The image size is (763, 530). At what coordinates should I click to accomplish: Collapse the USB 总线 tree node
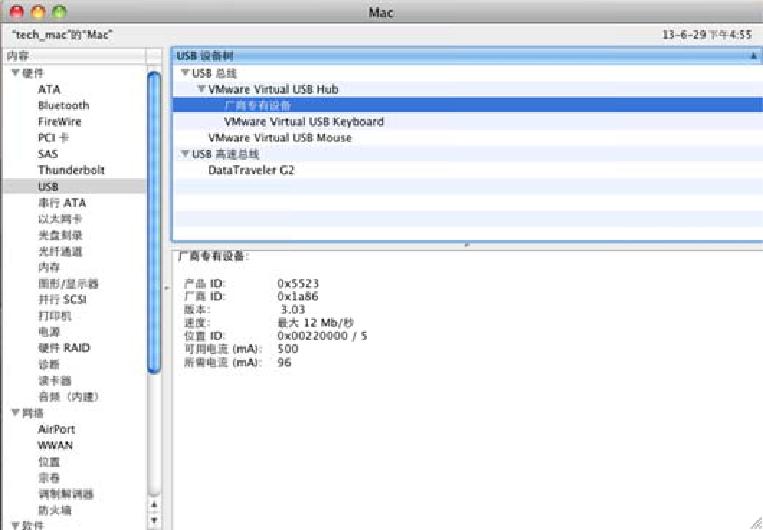185,73
